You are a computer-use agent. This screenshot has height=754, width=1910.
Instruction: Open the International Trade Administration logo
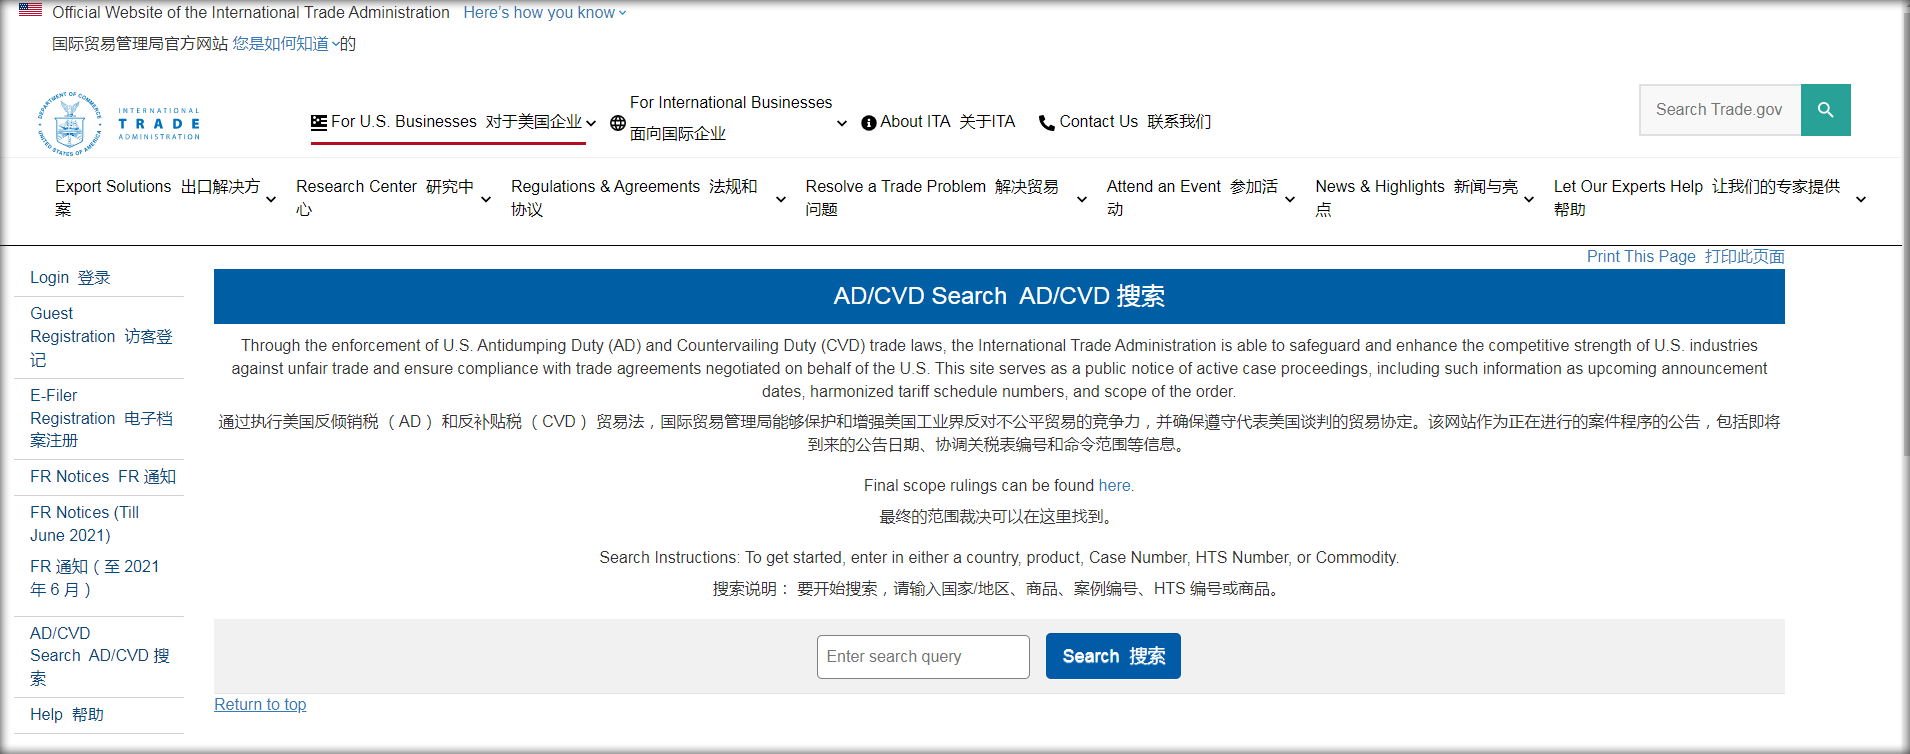pos(119,124)
